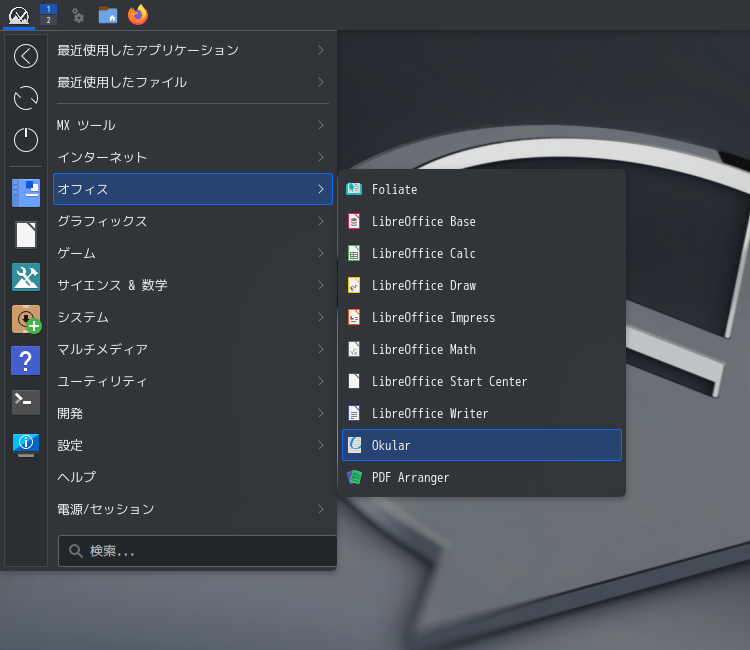Click the 最近使用したファイル text label
750x650 pixels.
click(122, 82)
